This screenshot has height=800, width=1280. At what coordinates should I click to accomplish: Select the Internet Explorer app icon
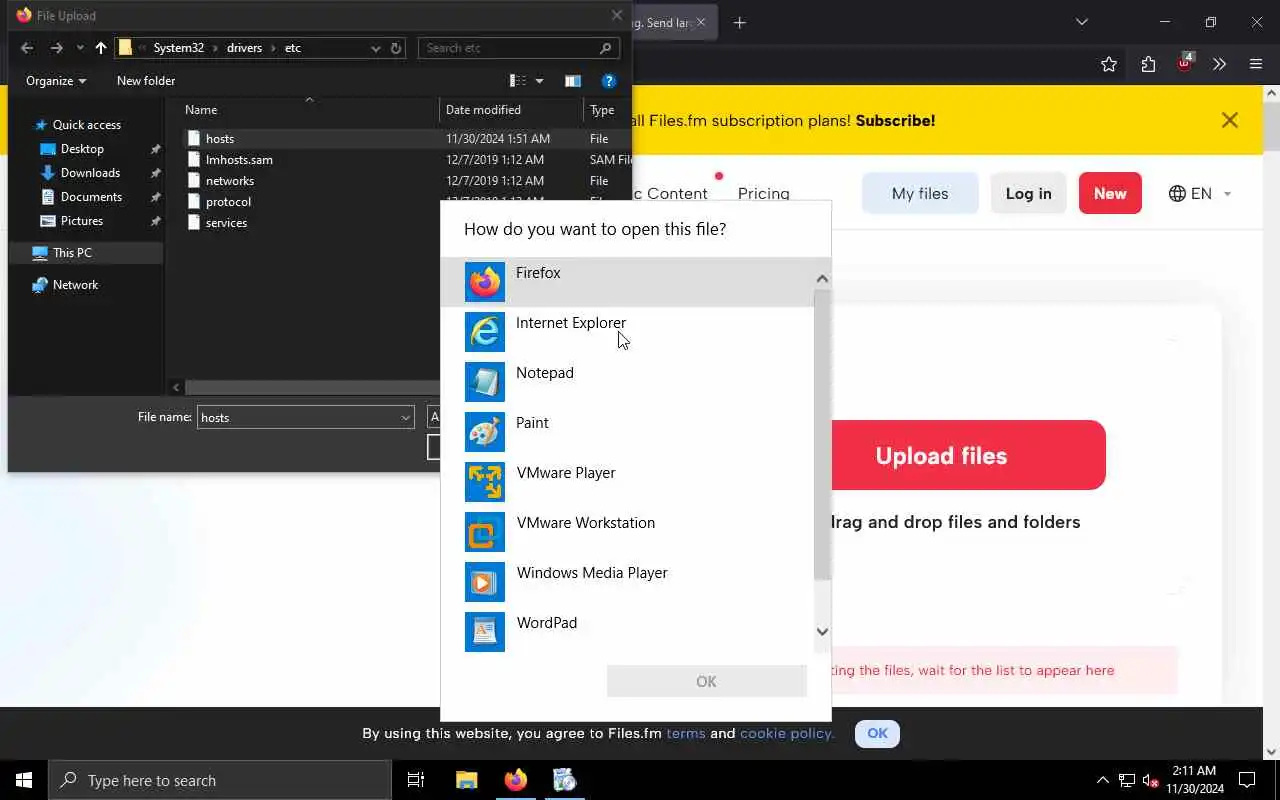tap(485, 332)
